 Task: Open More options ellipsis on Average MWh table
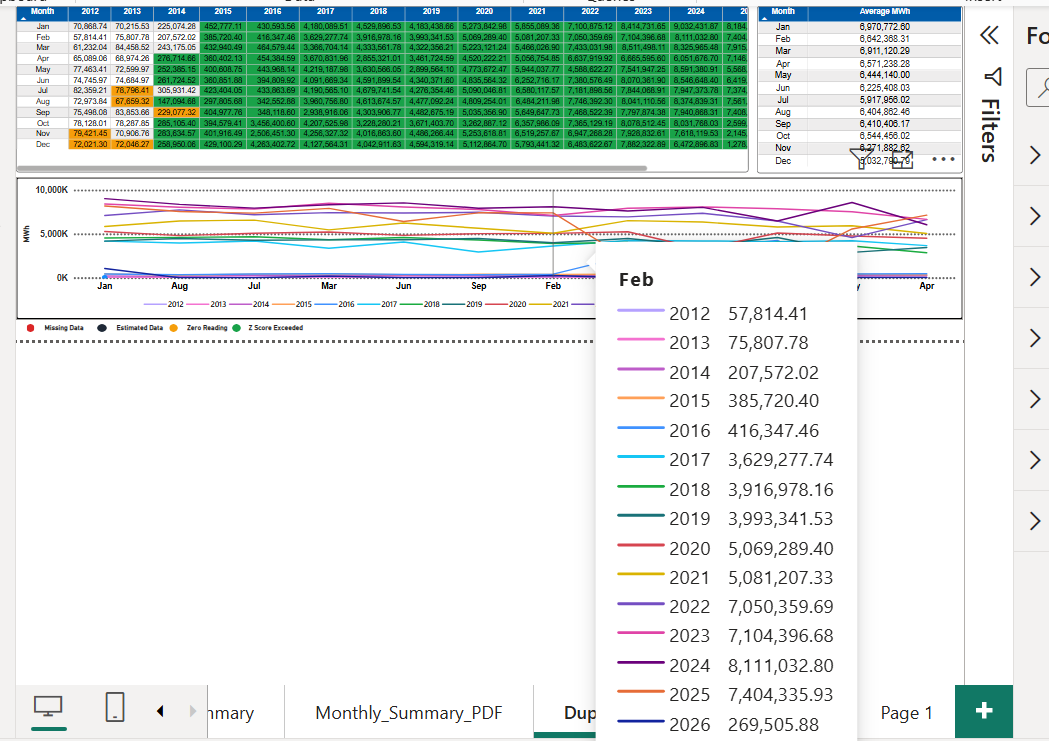click(943, 159)
